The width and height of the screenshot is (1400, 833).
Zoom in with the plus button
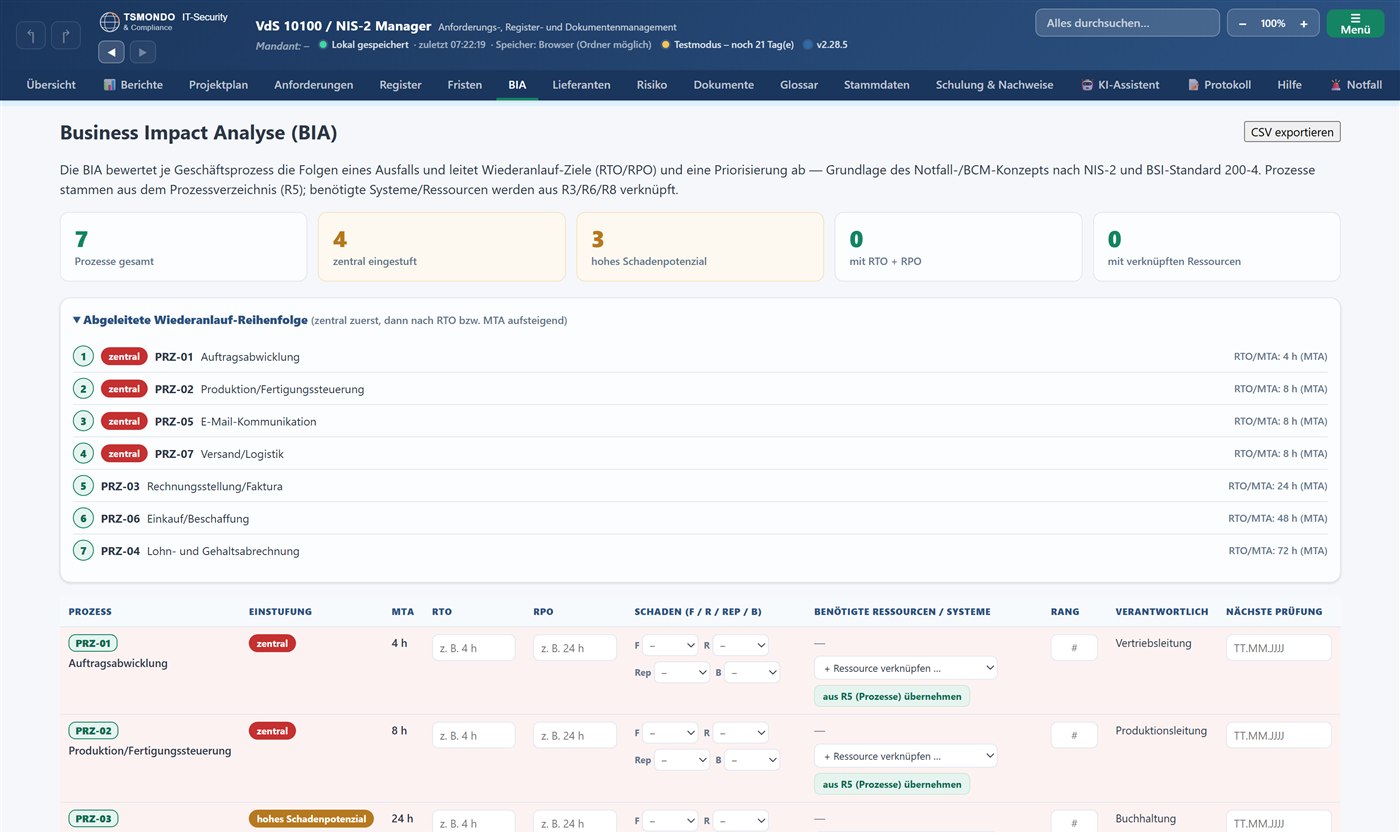[x=1303, y=23]
